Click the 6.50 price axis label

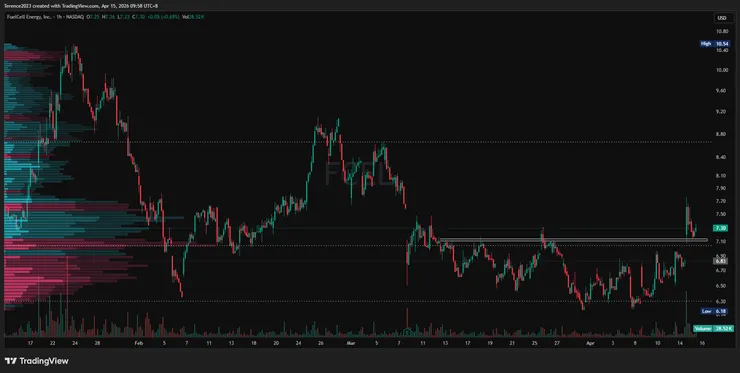[722, 286]
